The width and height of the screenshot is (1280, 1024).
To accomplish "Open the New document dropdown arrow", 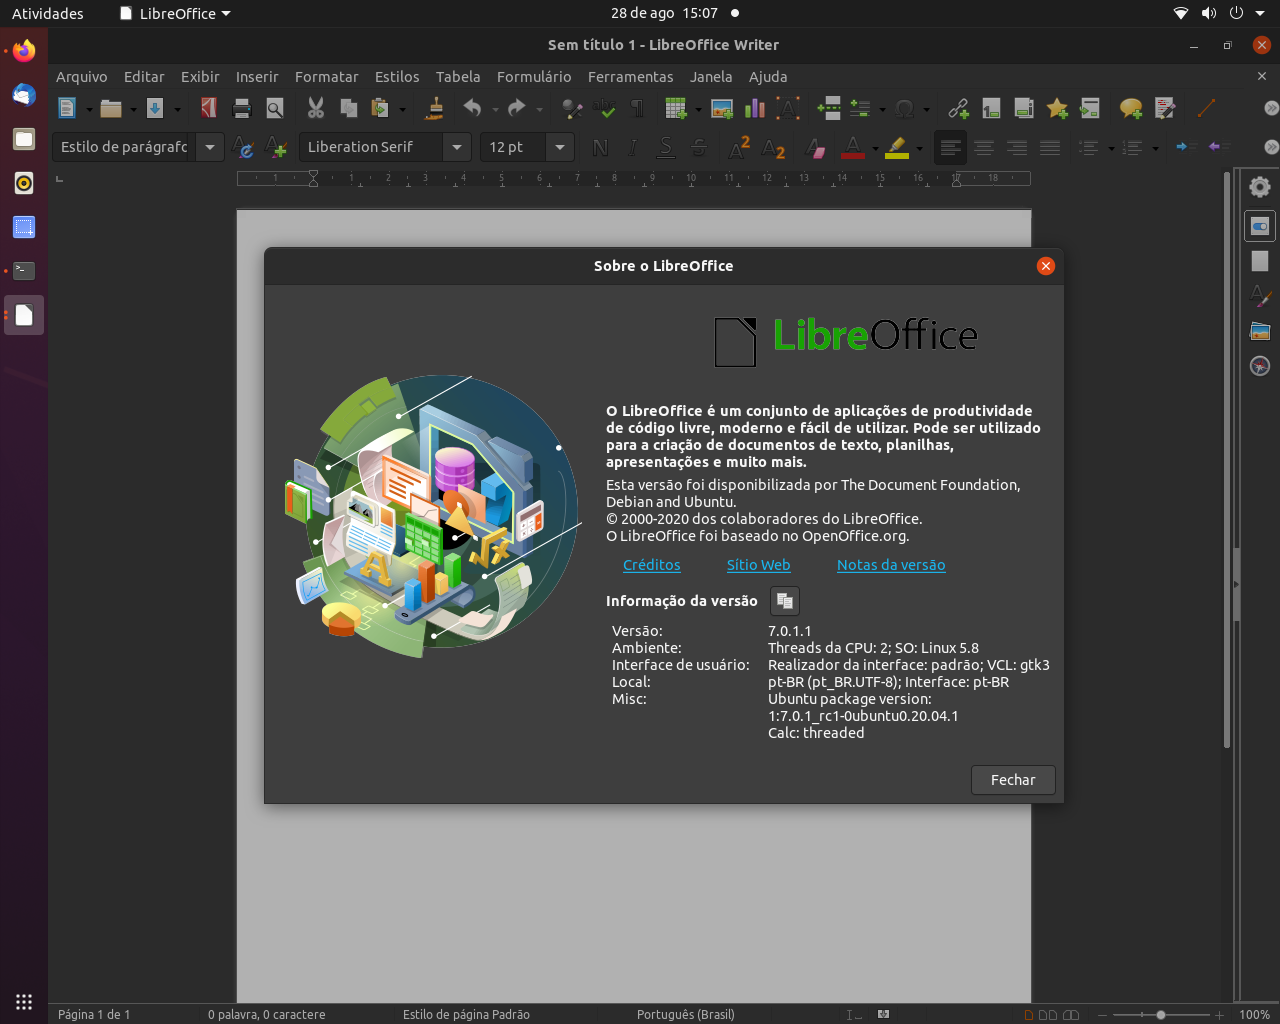I will (x=89, y=109).
